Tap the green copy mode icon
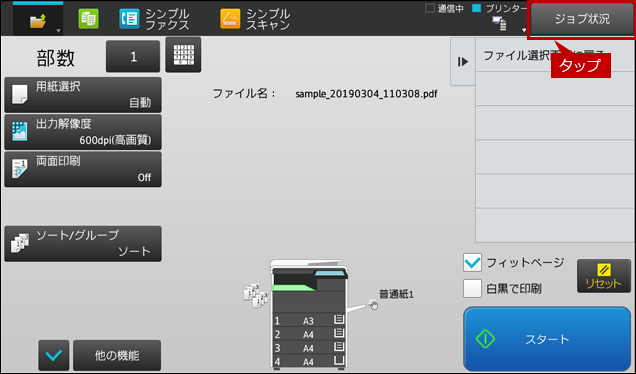 88,19
